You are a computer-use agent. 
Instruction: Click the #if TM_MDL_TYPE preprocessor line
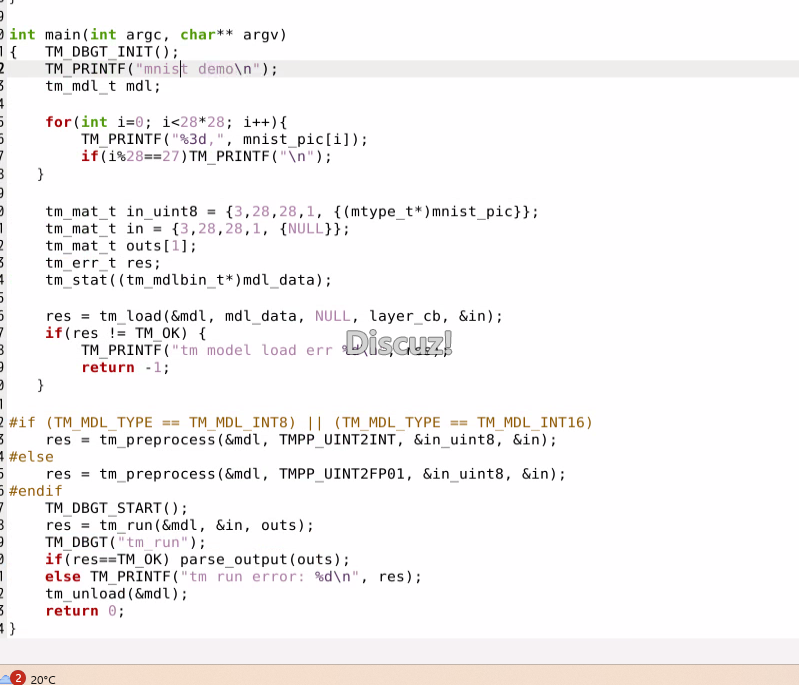[x=300, y=422]
